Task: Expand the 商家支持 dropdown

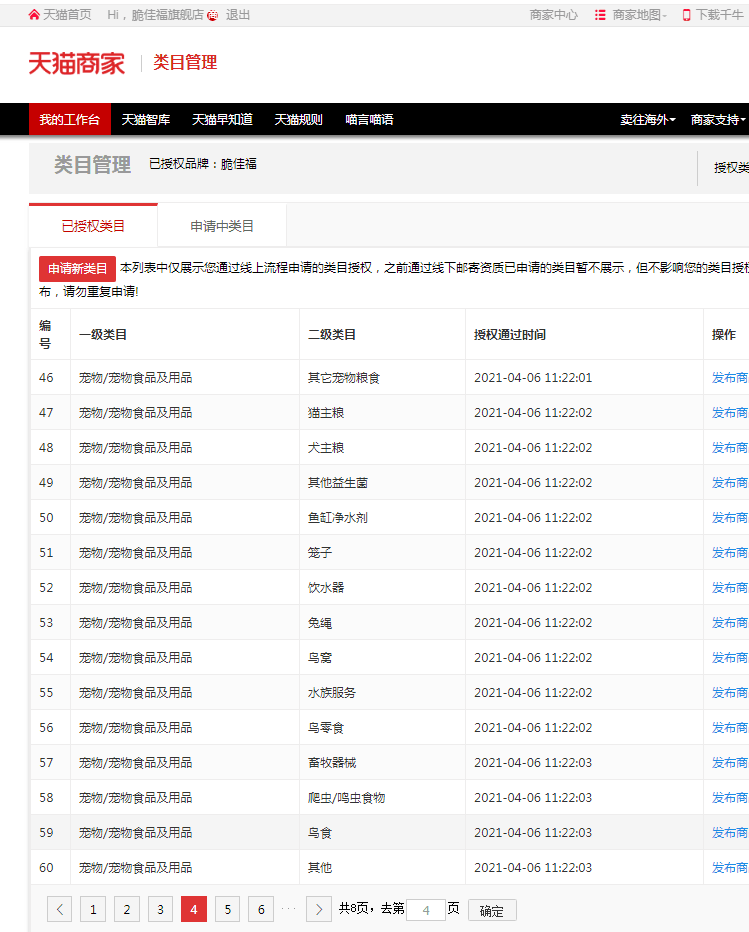Action: (x=718, y=119)
